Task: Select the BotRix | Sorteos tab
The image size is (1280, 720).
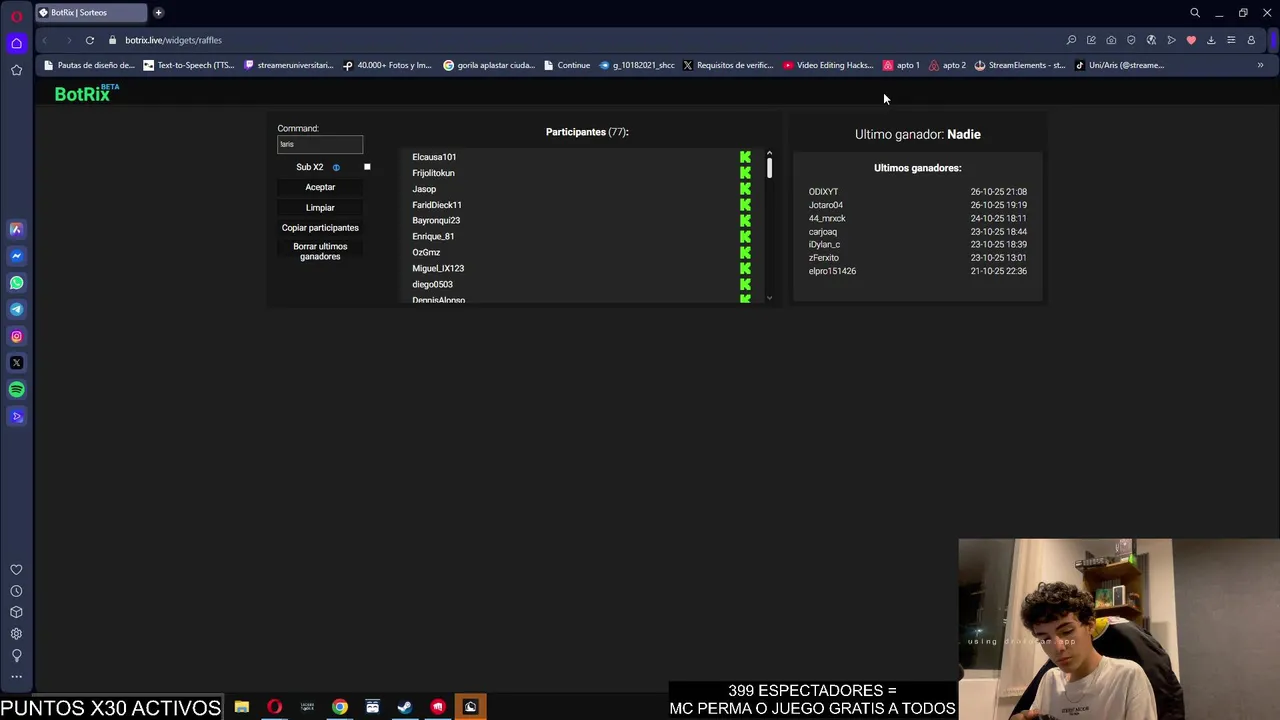Action: click(x=90, y=13)
